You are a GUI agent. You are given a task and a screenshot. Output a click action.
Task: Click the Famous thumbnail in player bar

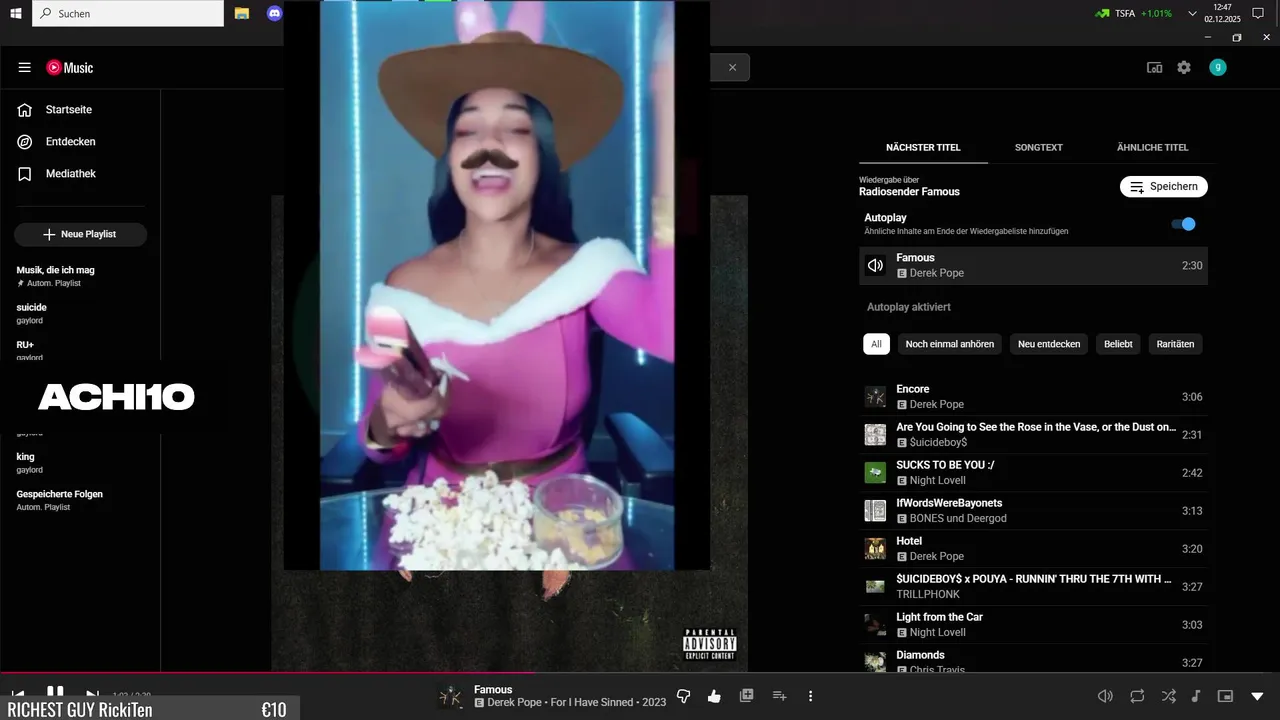tap(453, 696)
